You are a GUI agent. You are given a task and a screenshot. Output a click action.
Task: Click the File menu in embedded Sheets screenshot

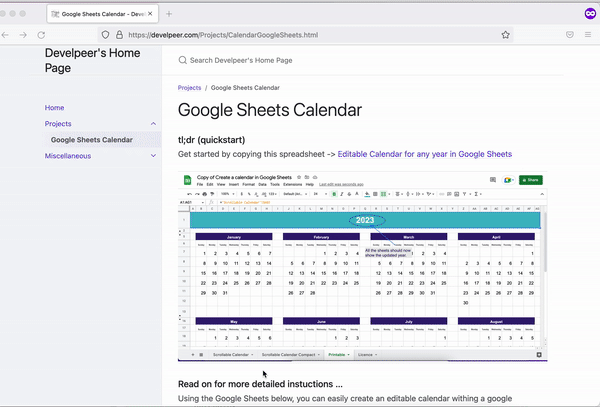coord(200,184)
